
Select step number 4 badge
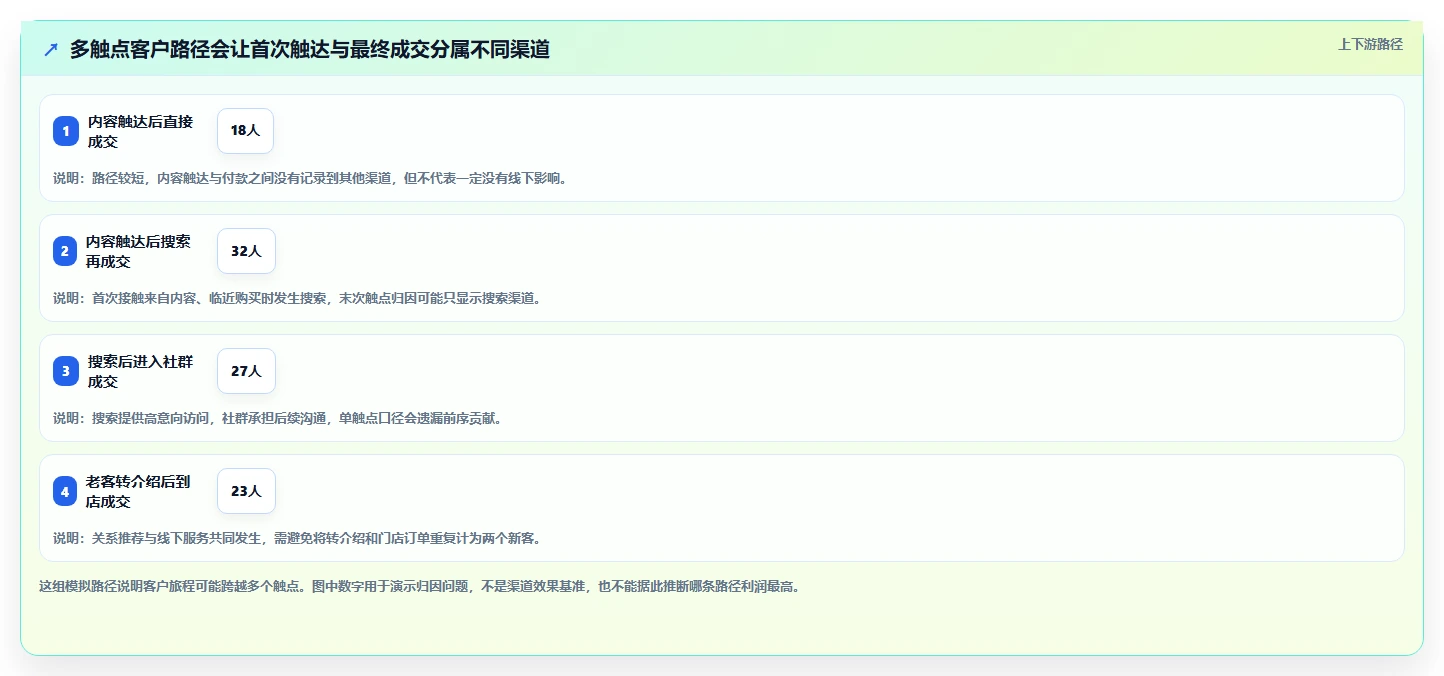tap(65, 491)
